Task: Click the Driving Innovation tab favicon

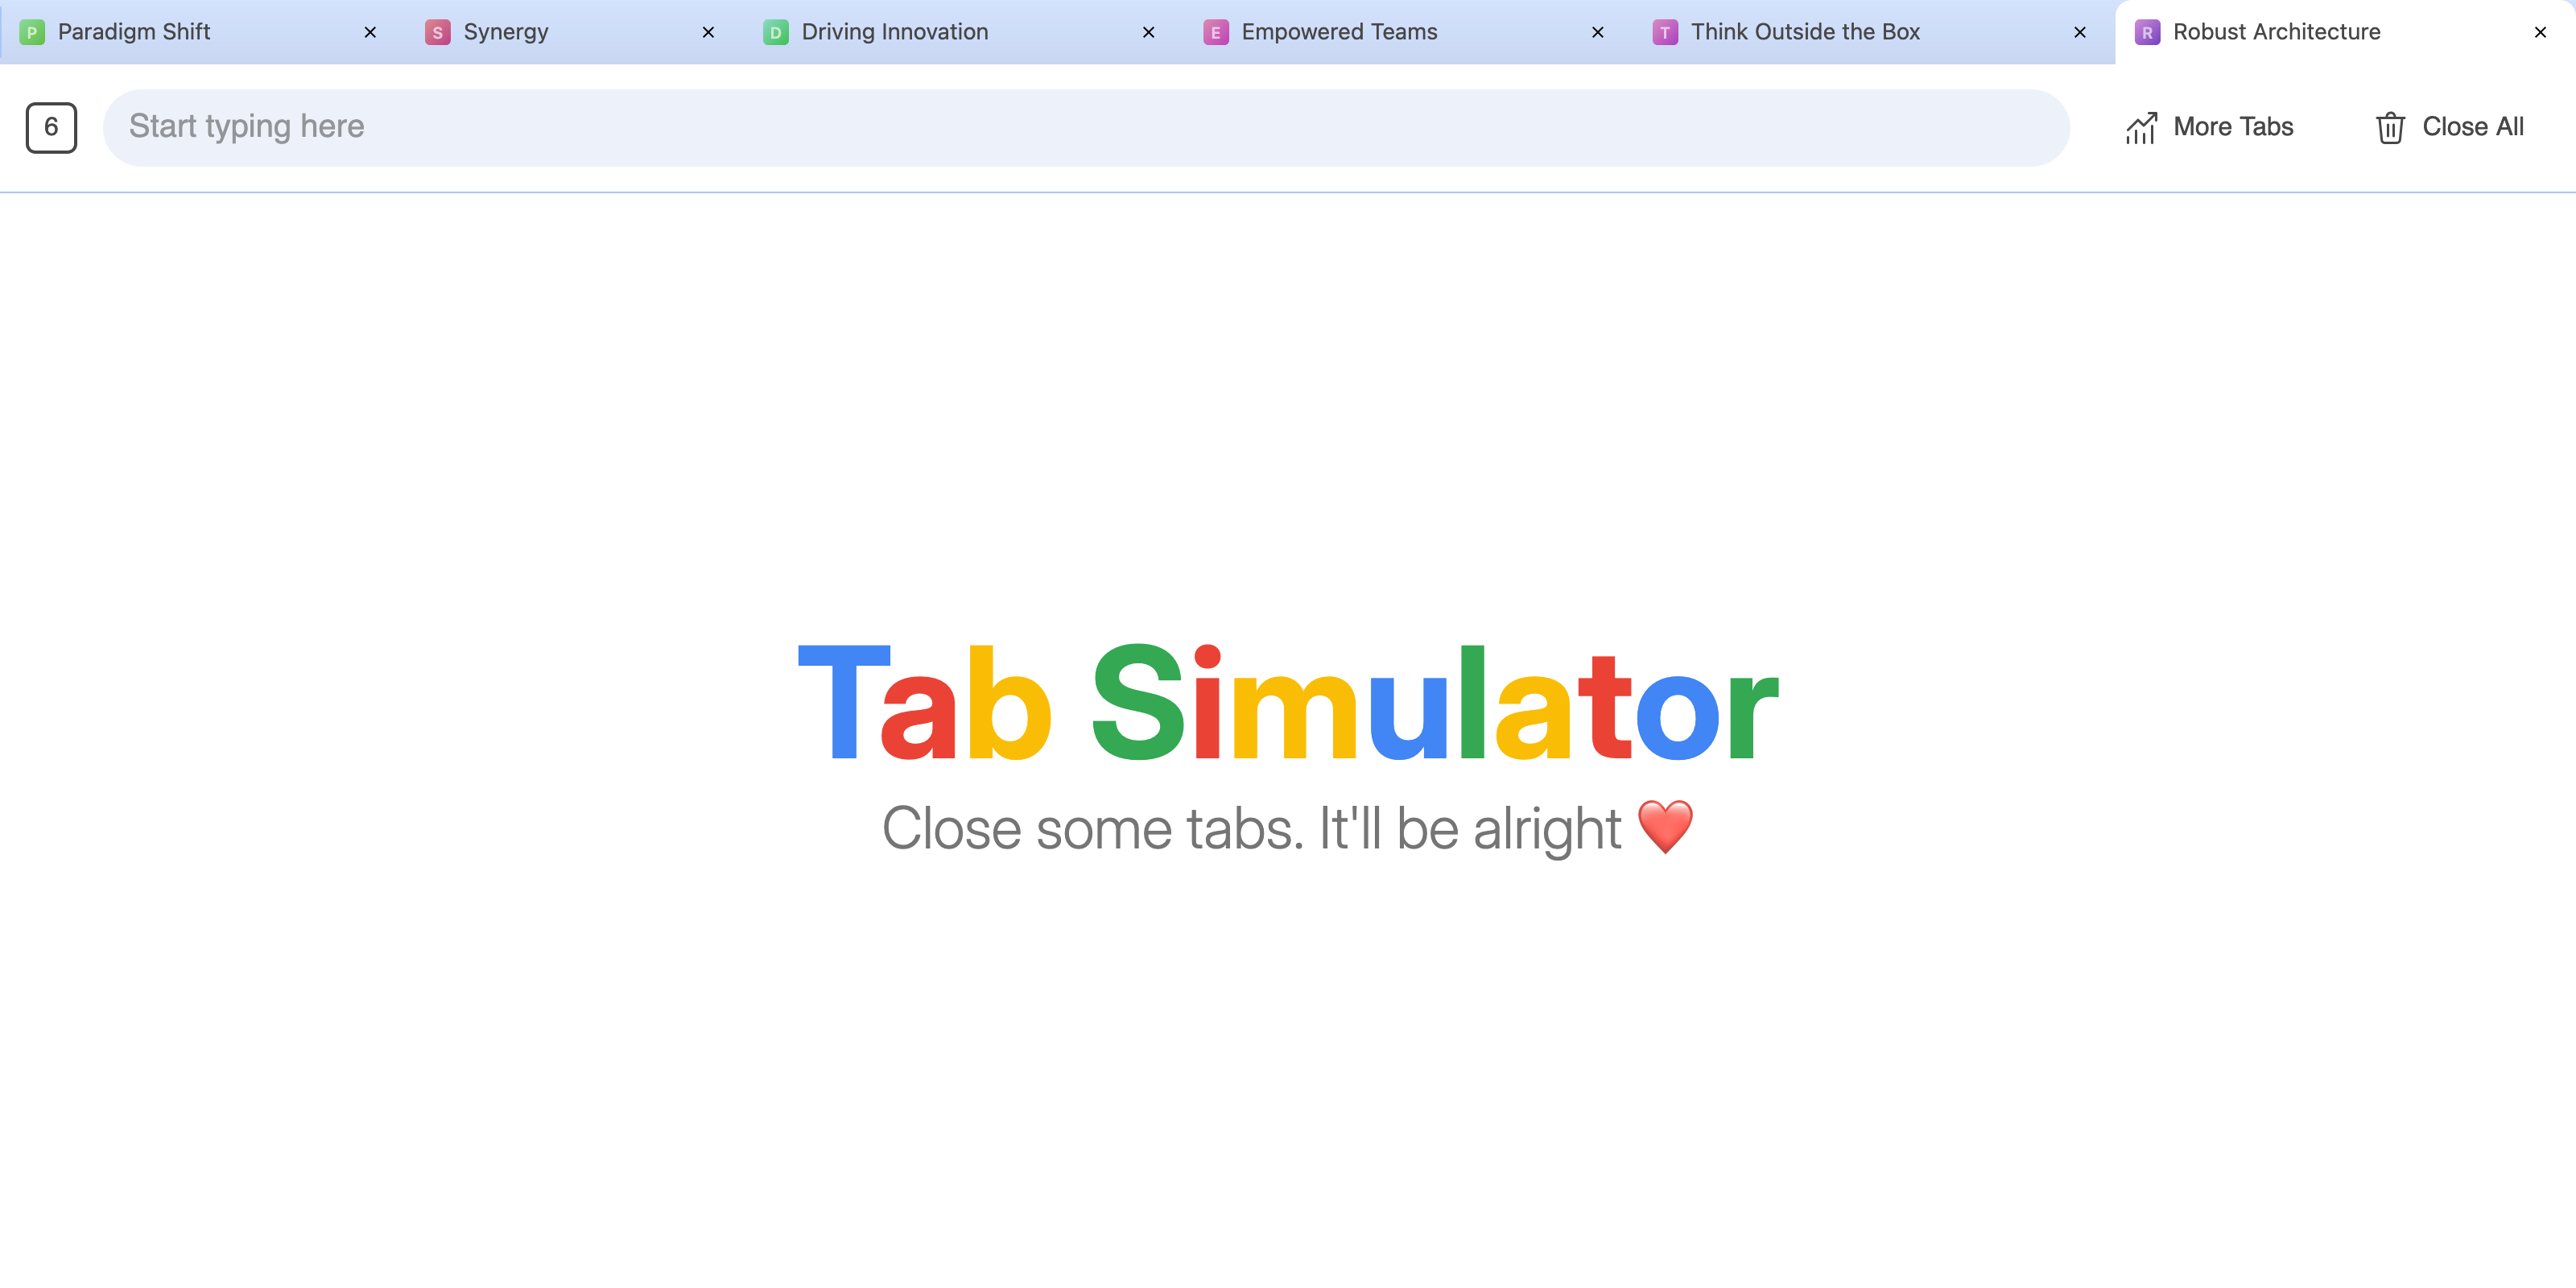Action: pos(774,31)
